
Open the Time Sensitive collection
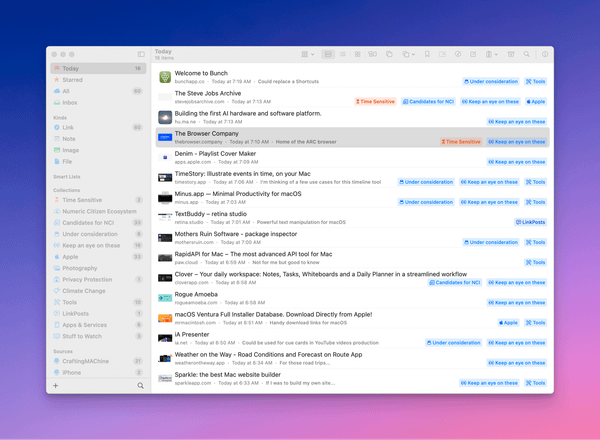98,200
